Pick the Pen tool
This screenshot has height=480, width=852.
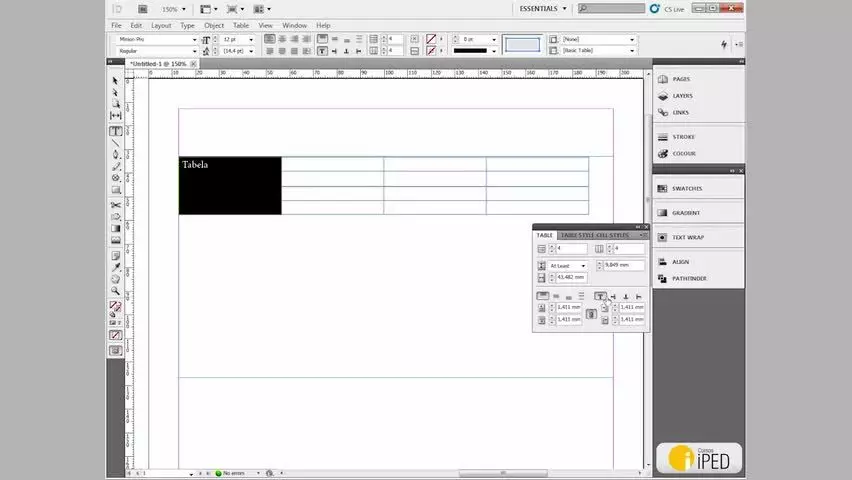pyautogui.click(x=116, y=155)
